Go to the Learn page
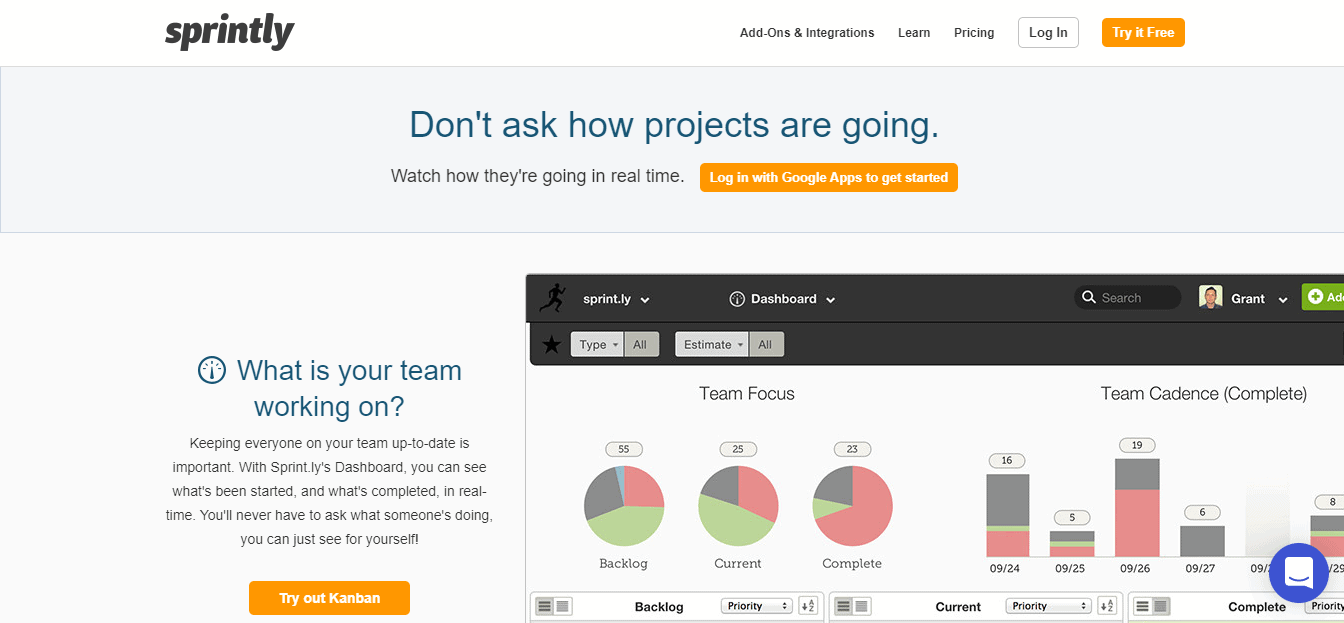This screenshot has height=623, width=1344. pos(914,33)
